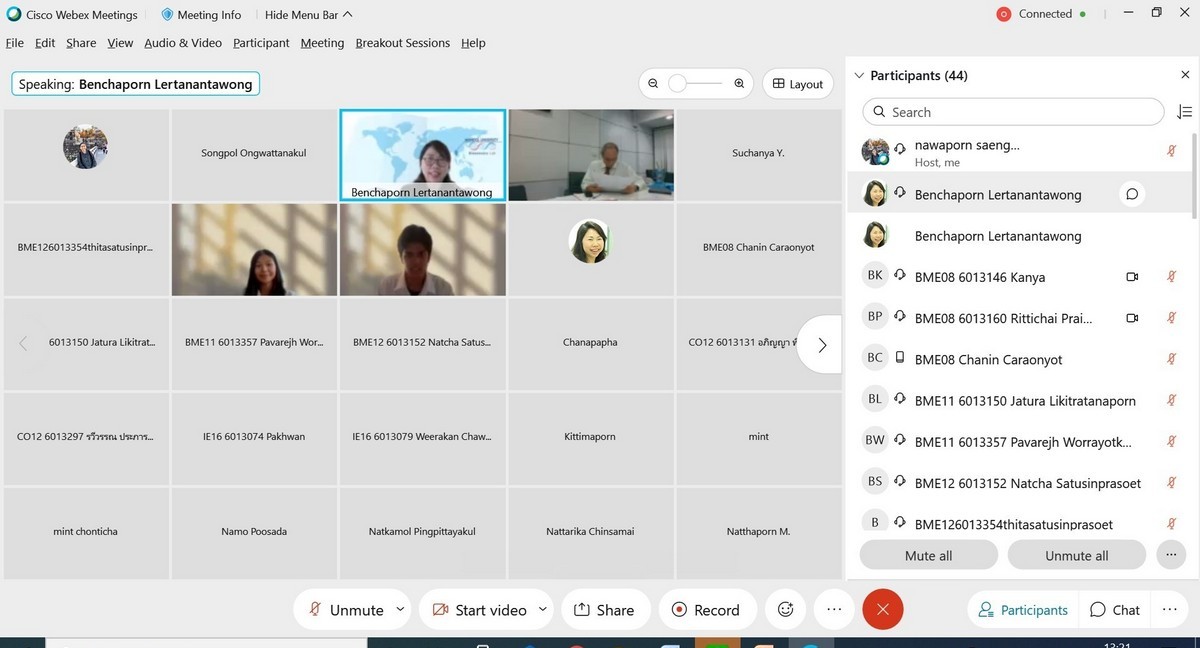This screenshot has width=1200, height=648.
Task: Go to next page of video tiles
Action: pyautogui.click(x=822, y=345)
